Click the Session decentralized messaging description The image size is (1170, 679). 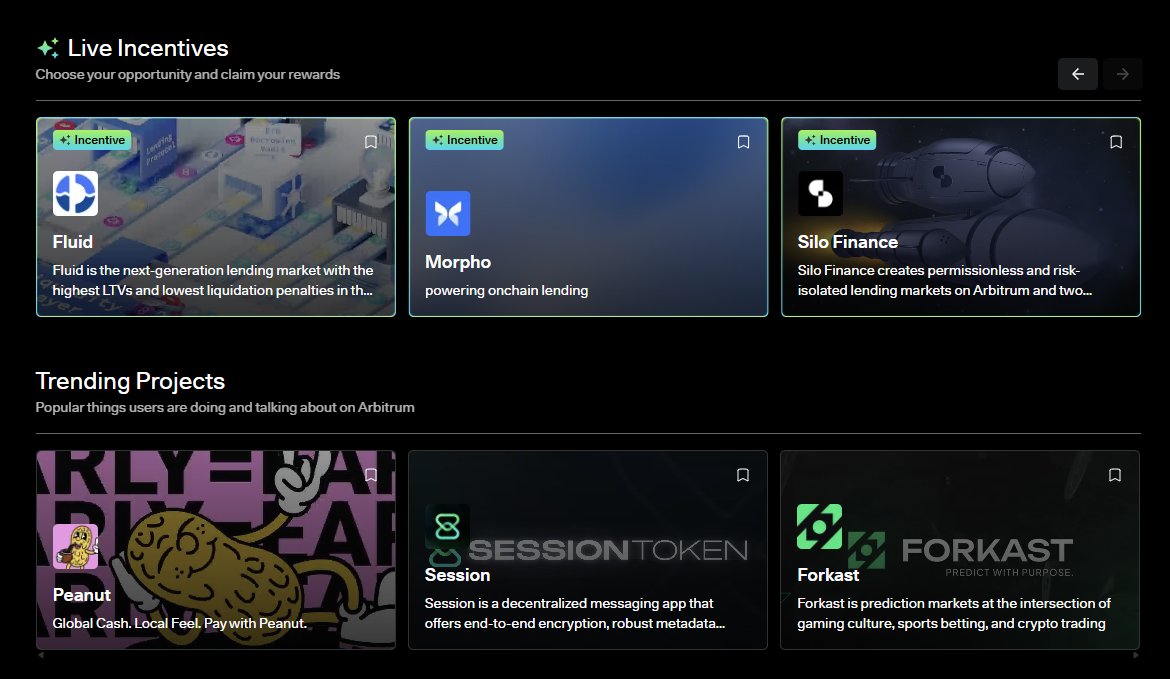point(575,613)
